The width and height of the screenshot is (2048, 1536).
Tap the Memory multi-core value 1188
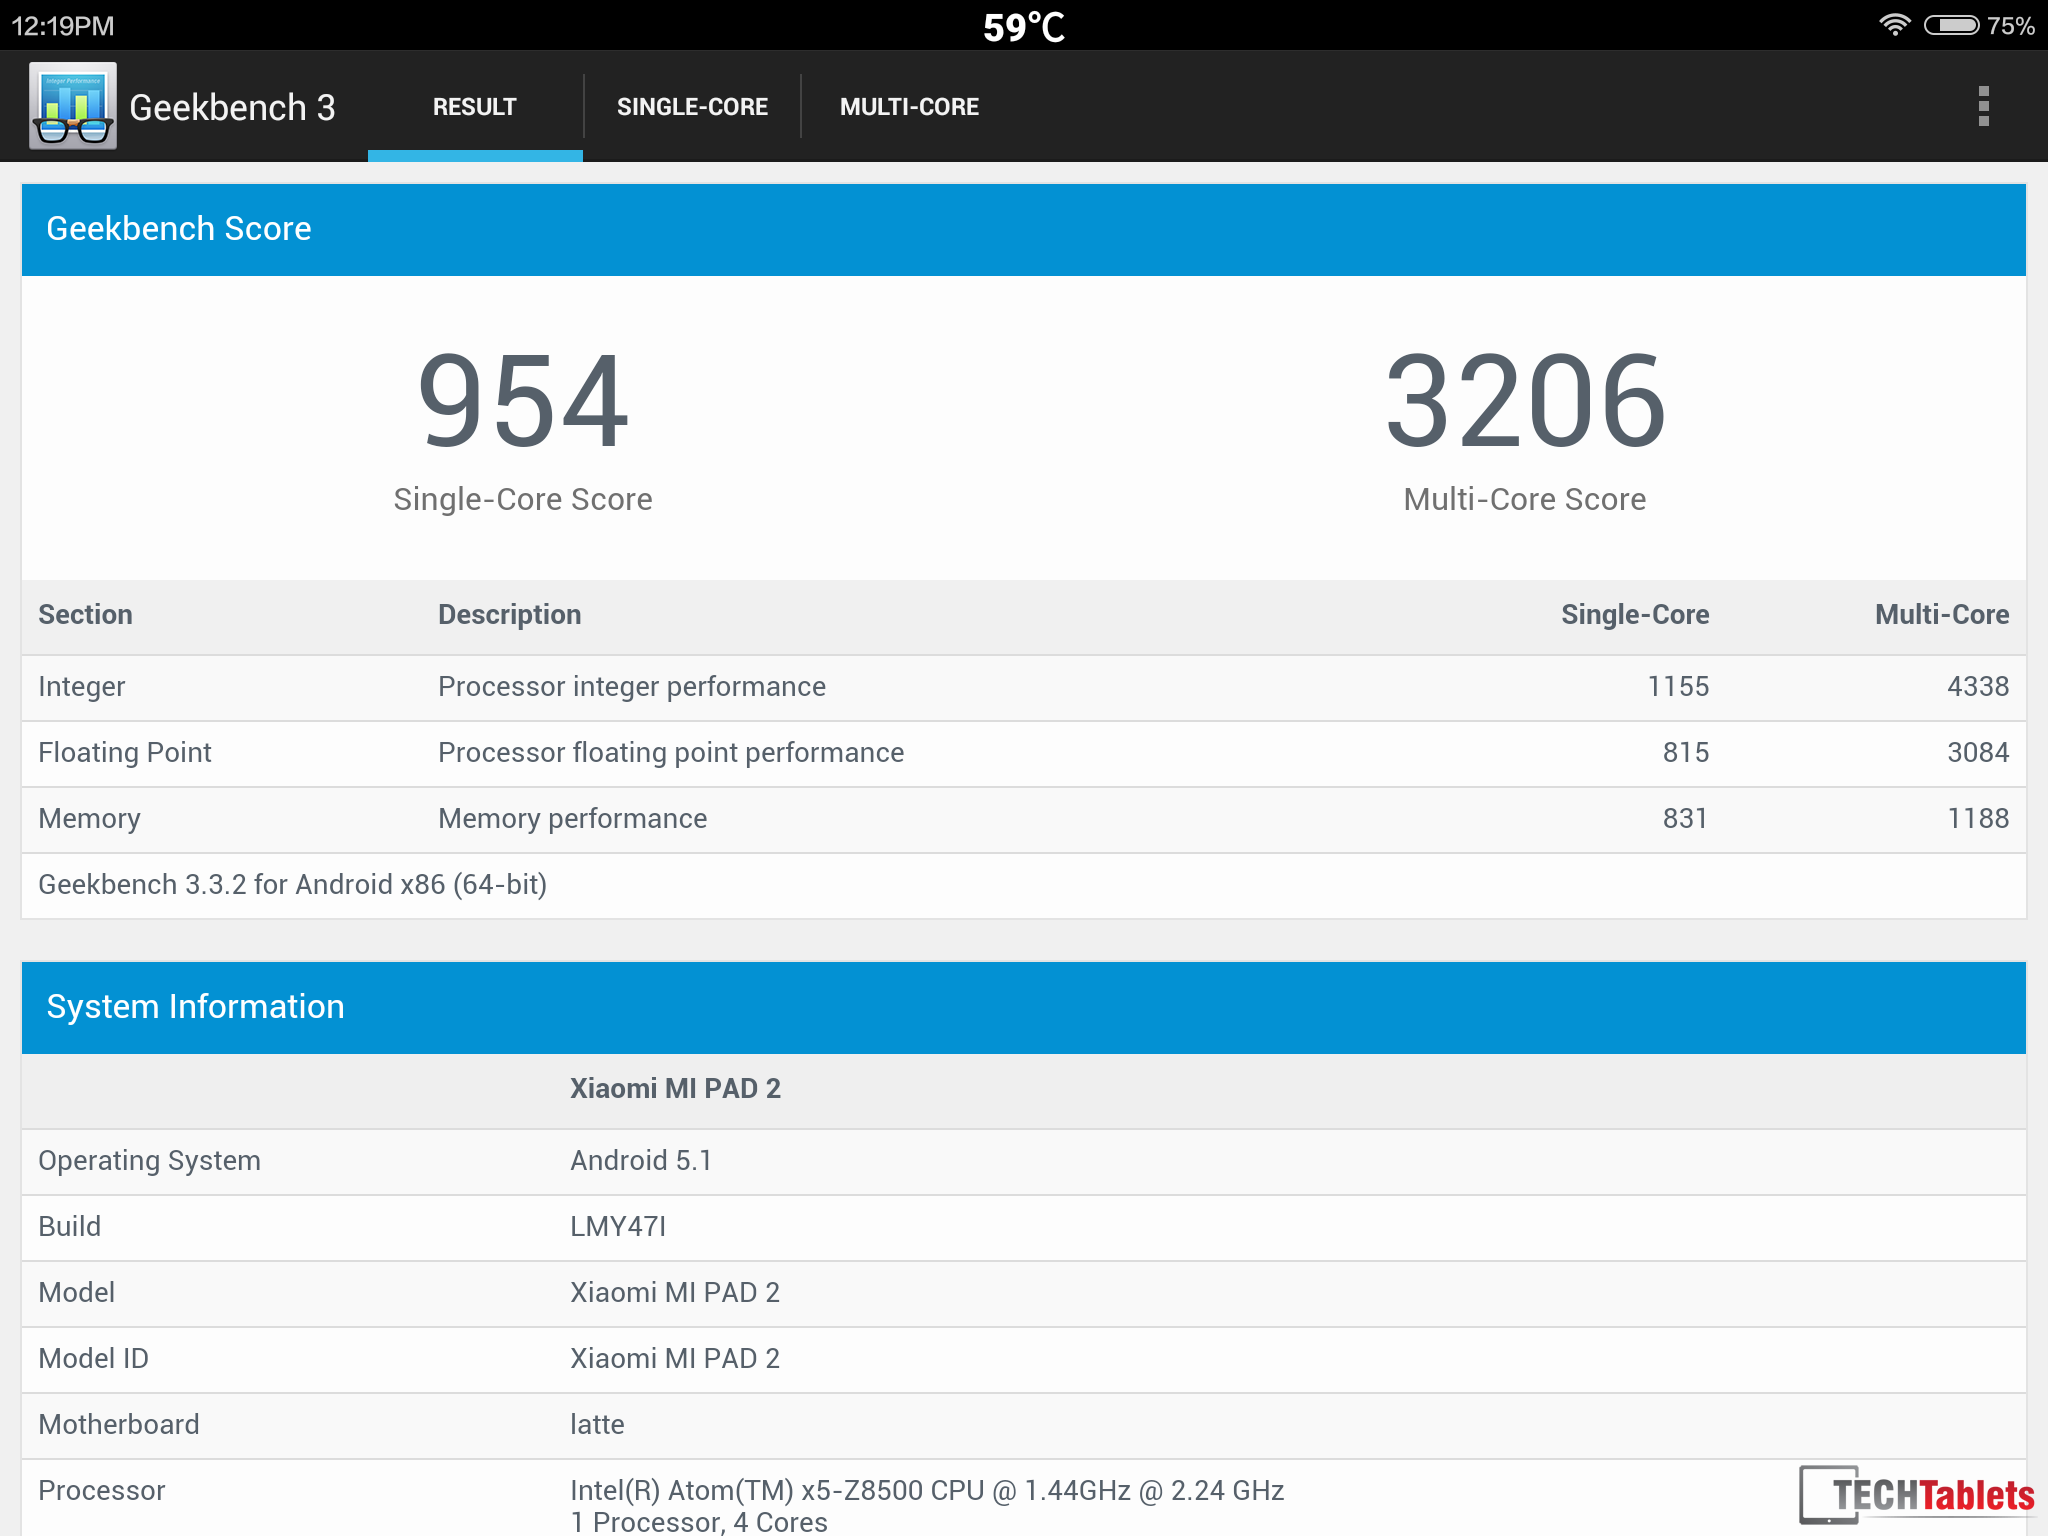pos(1978,819)
